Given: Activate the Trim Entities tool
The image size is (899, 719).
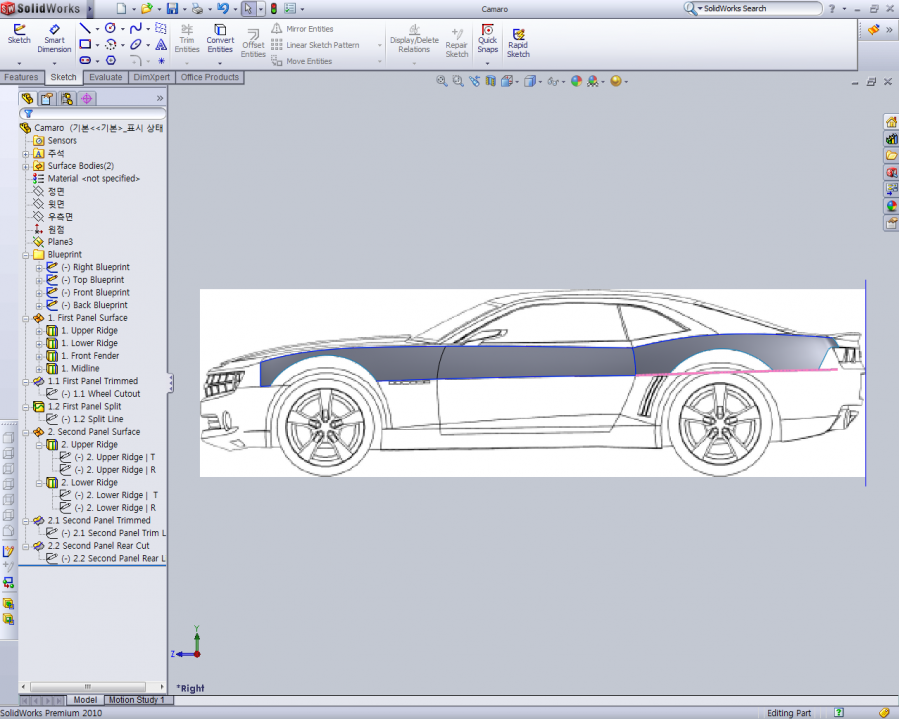Looking at the screenshot, I should [x=187, y=40].
